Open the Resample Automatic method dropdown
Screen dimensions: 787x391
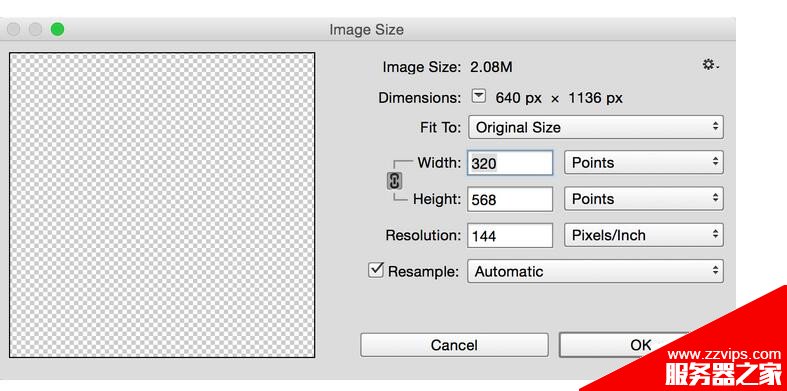click(x=595, y=271)
